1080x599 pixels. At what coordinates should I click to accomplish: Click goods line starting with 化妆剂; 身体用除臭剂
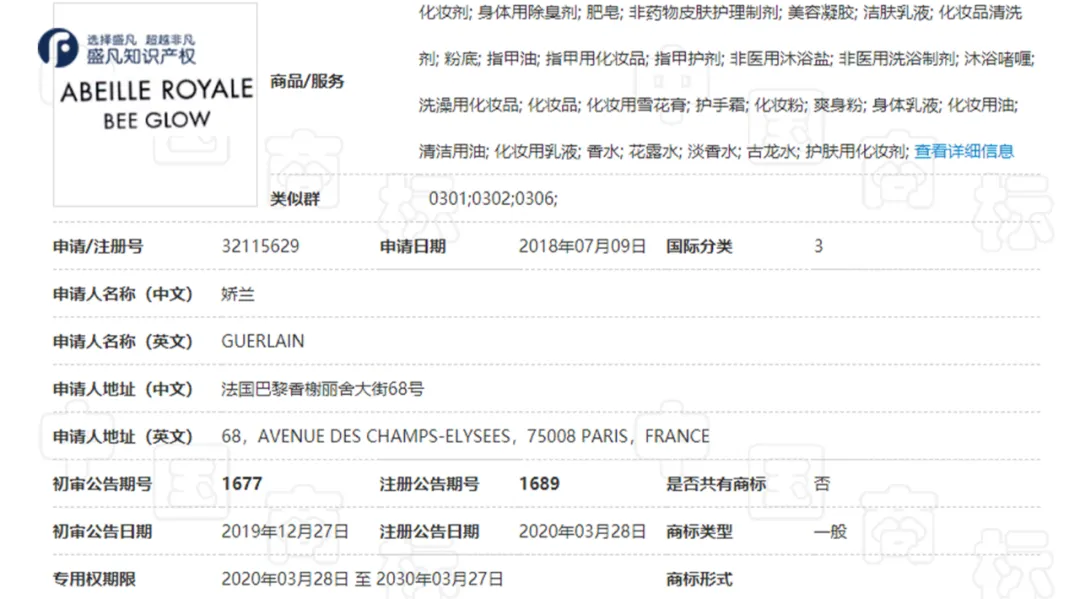coord(720,12)
